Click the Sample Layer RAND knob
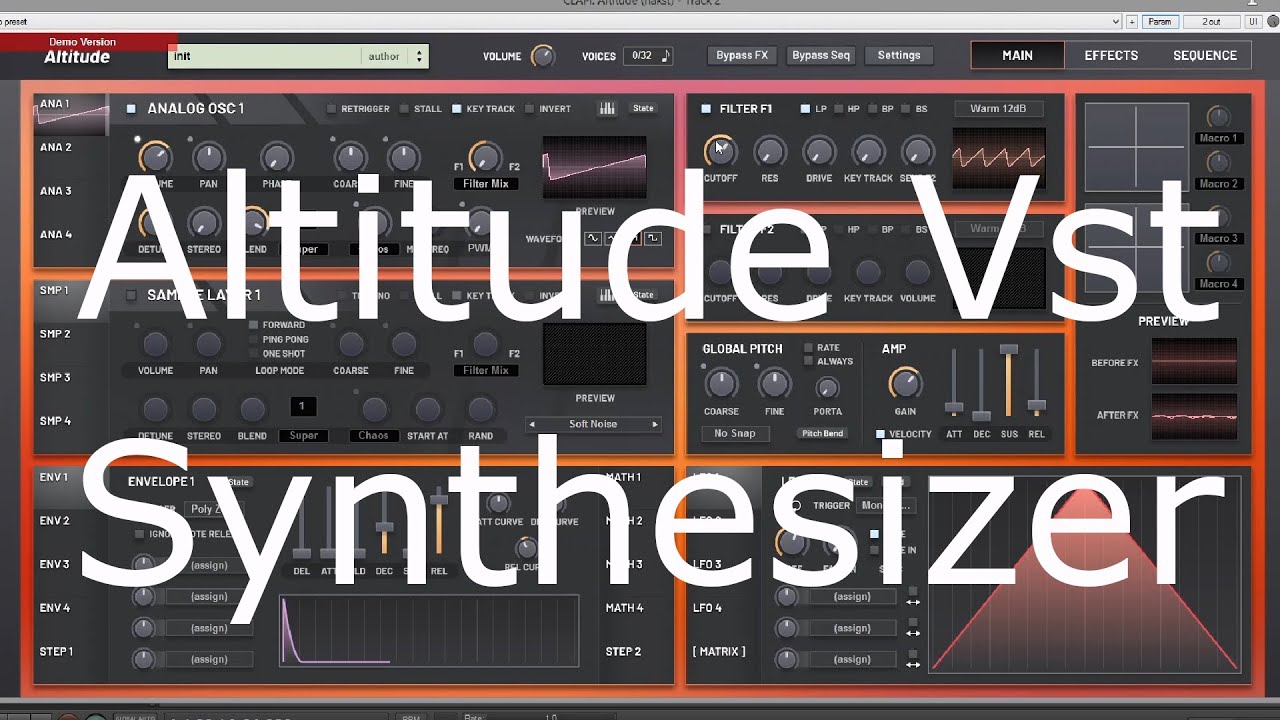 pos(480,409)
